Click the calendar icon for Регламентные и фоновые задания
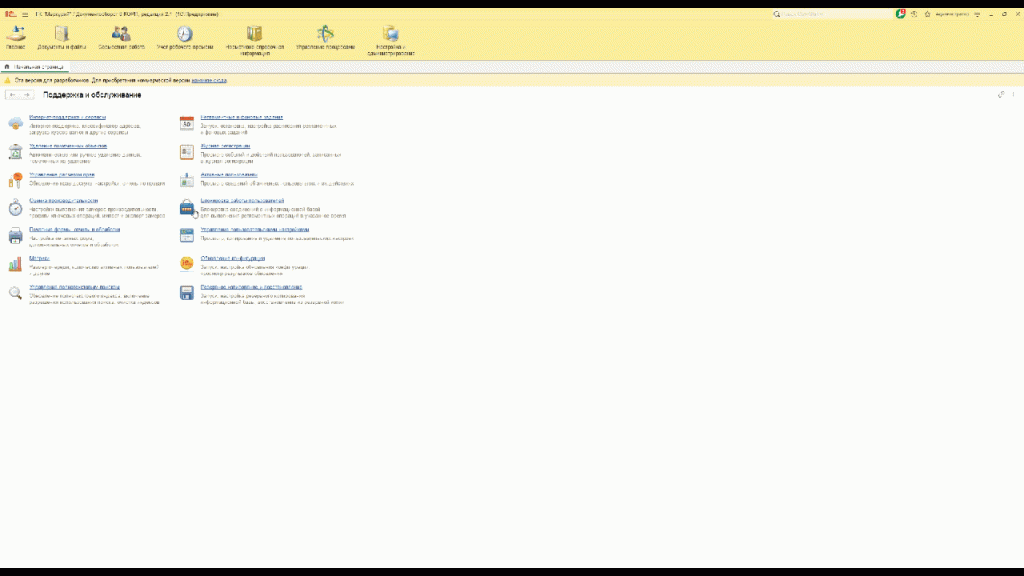Screen dimensions: 1024x576 click(187, 123)
